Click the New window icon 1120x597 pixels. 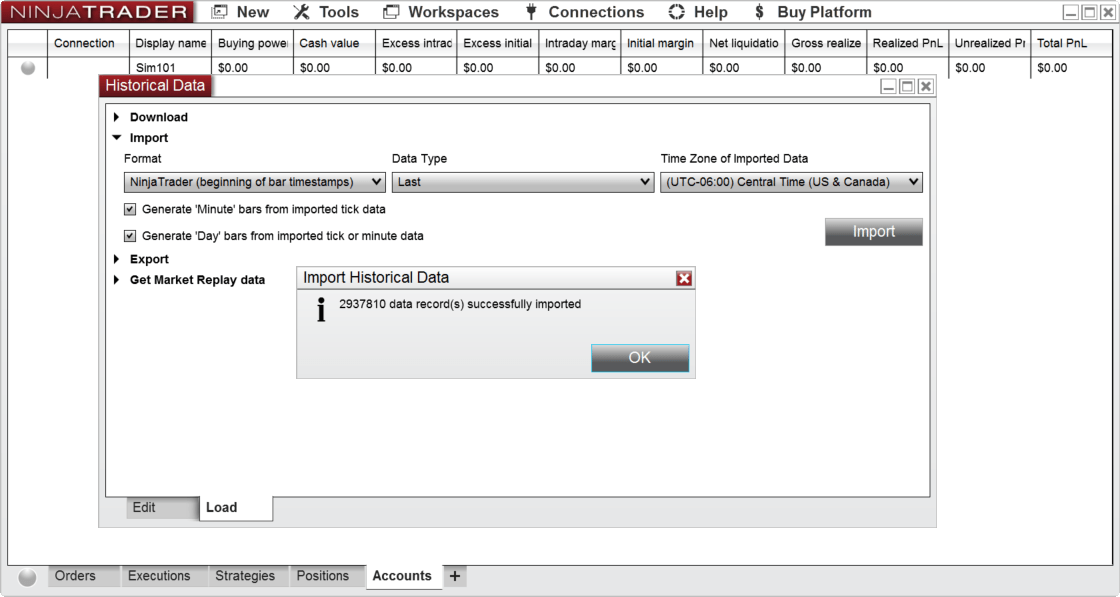pyautogui.click(x=220, y=12)
